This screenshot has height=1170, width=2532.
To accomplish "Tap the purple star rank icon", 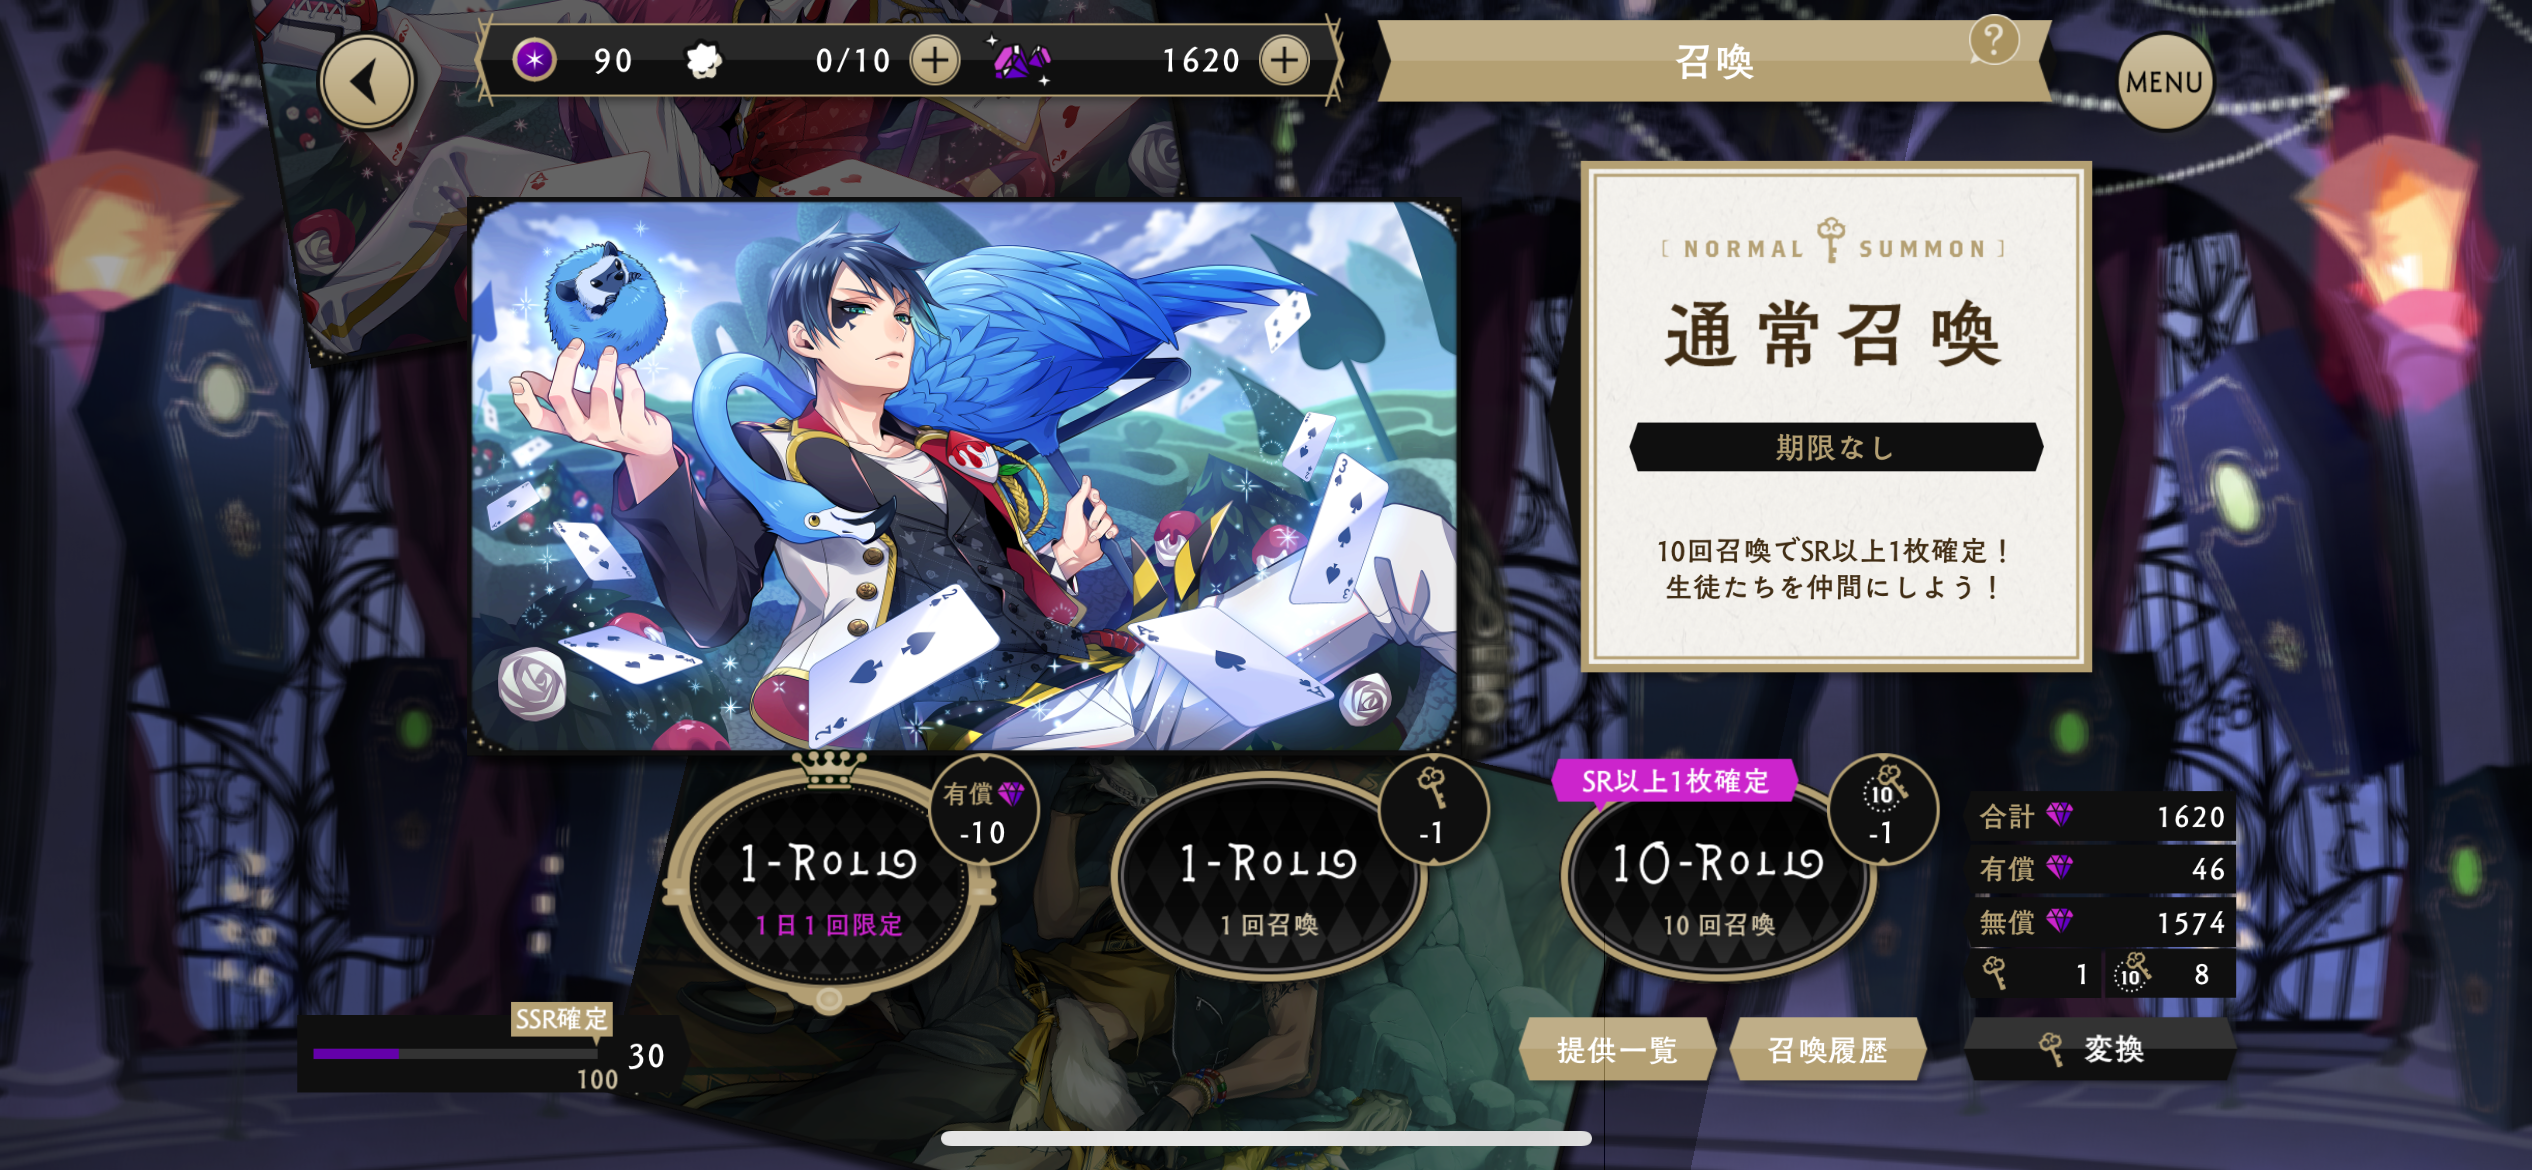I will (x=534, y=60).
